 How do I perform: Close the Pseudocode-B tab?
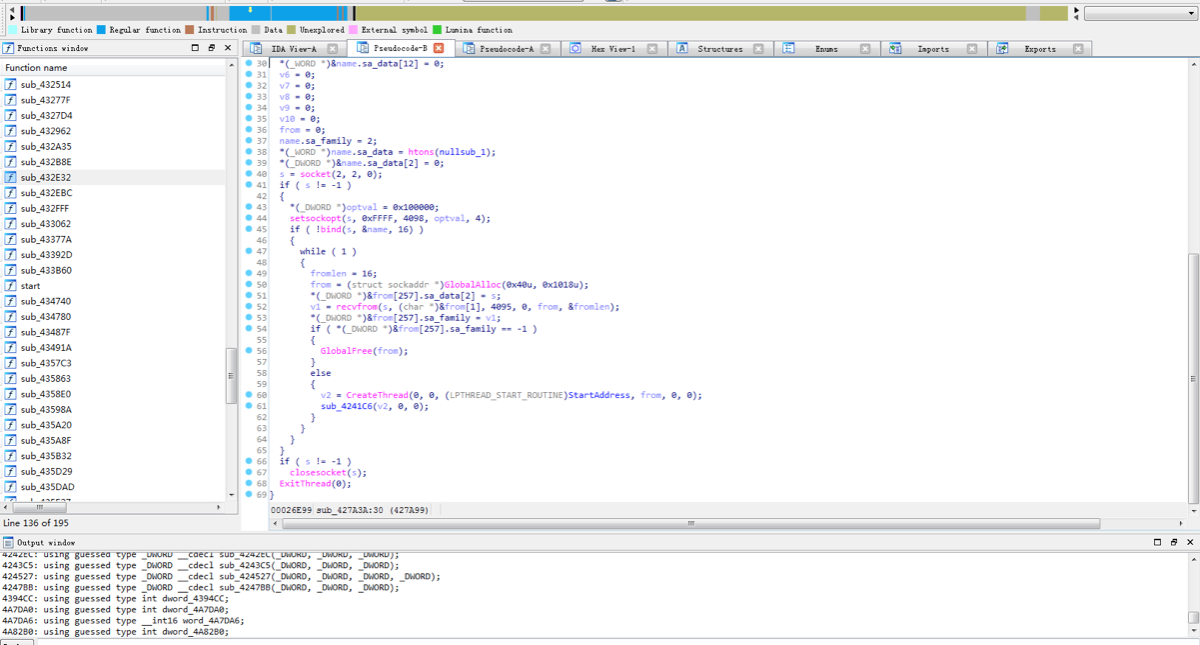point(438,48)
